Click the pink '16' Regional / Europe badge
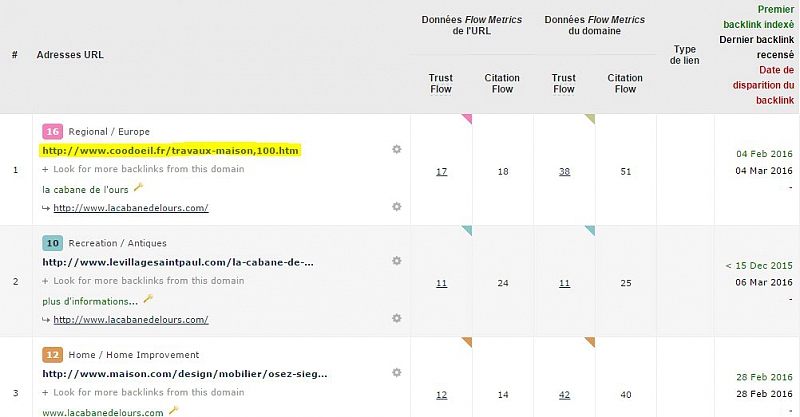 (52, 131)
